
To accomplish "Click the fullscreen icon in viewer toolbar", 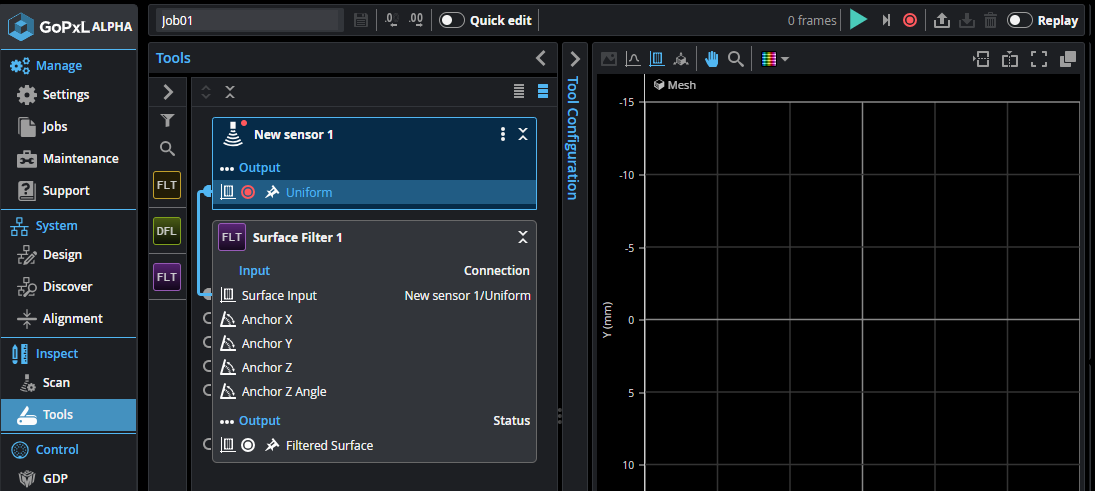I will [1039, 59].
